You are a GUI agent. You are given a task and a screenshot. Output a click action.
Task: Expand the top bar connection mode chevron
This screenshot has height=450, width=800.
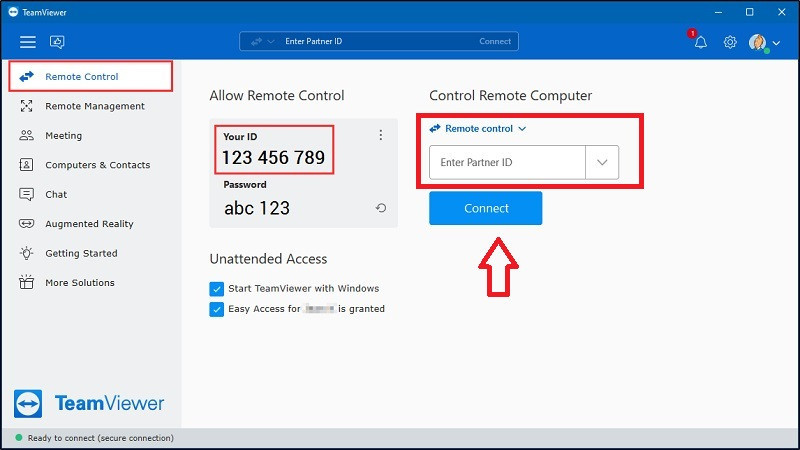click(271, 41)
